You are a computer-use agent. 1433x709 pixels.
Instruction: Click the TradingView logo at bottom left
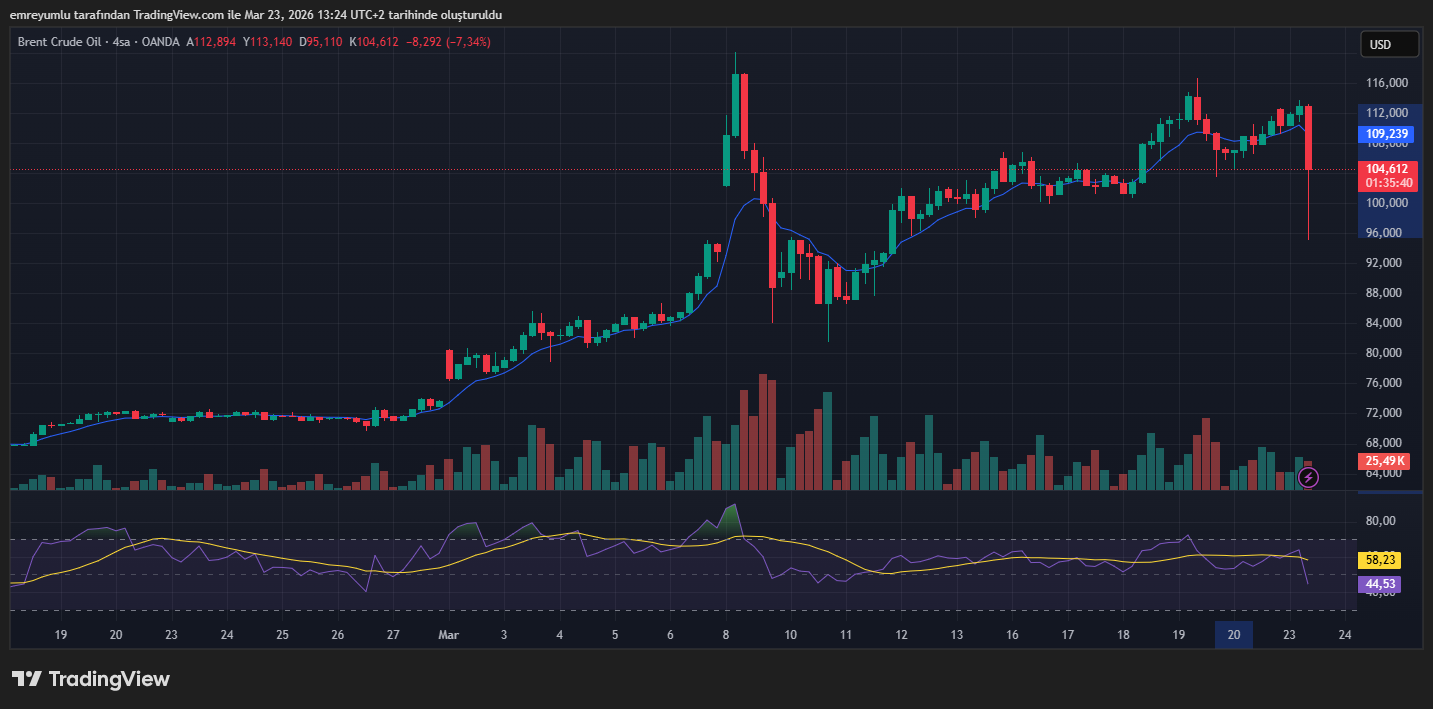pyautogui.click(x=91, y=679)
